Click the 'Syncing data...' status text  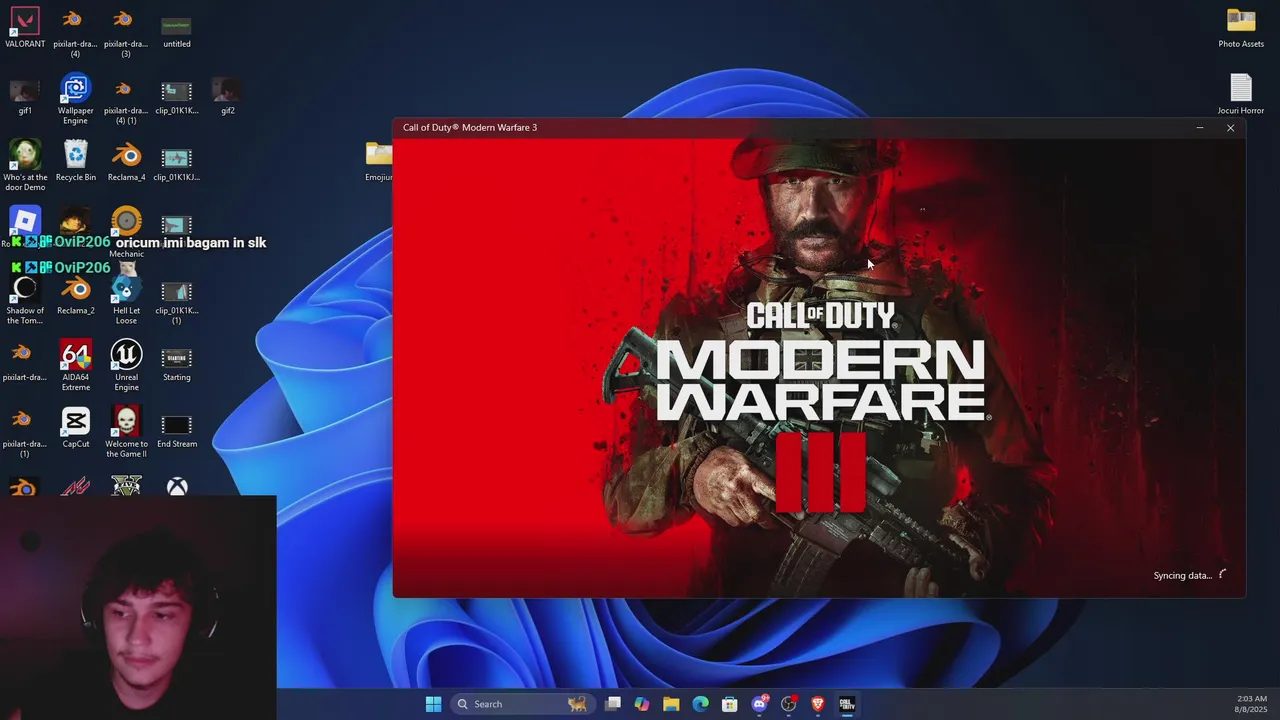1183,575
